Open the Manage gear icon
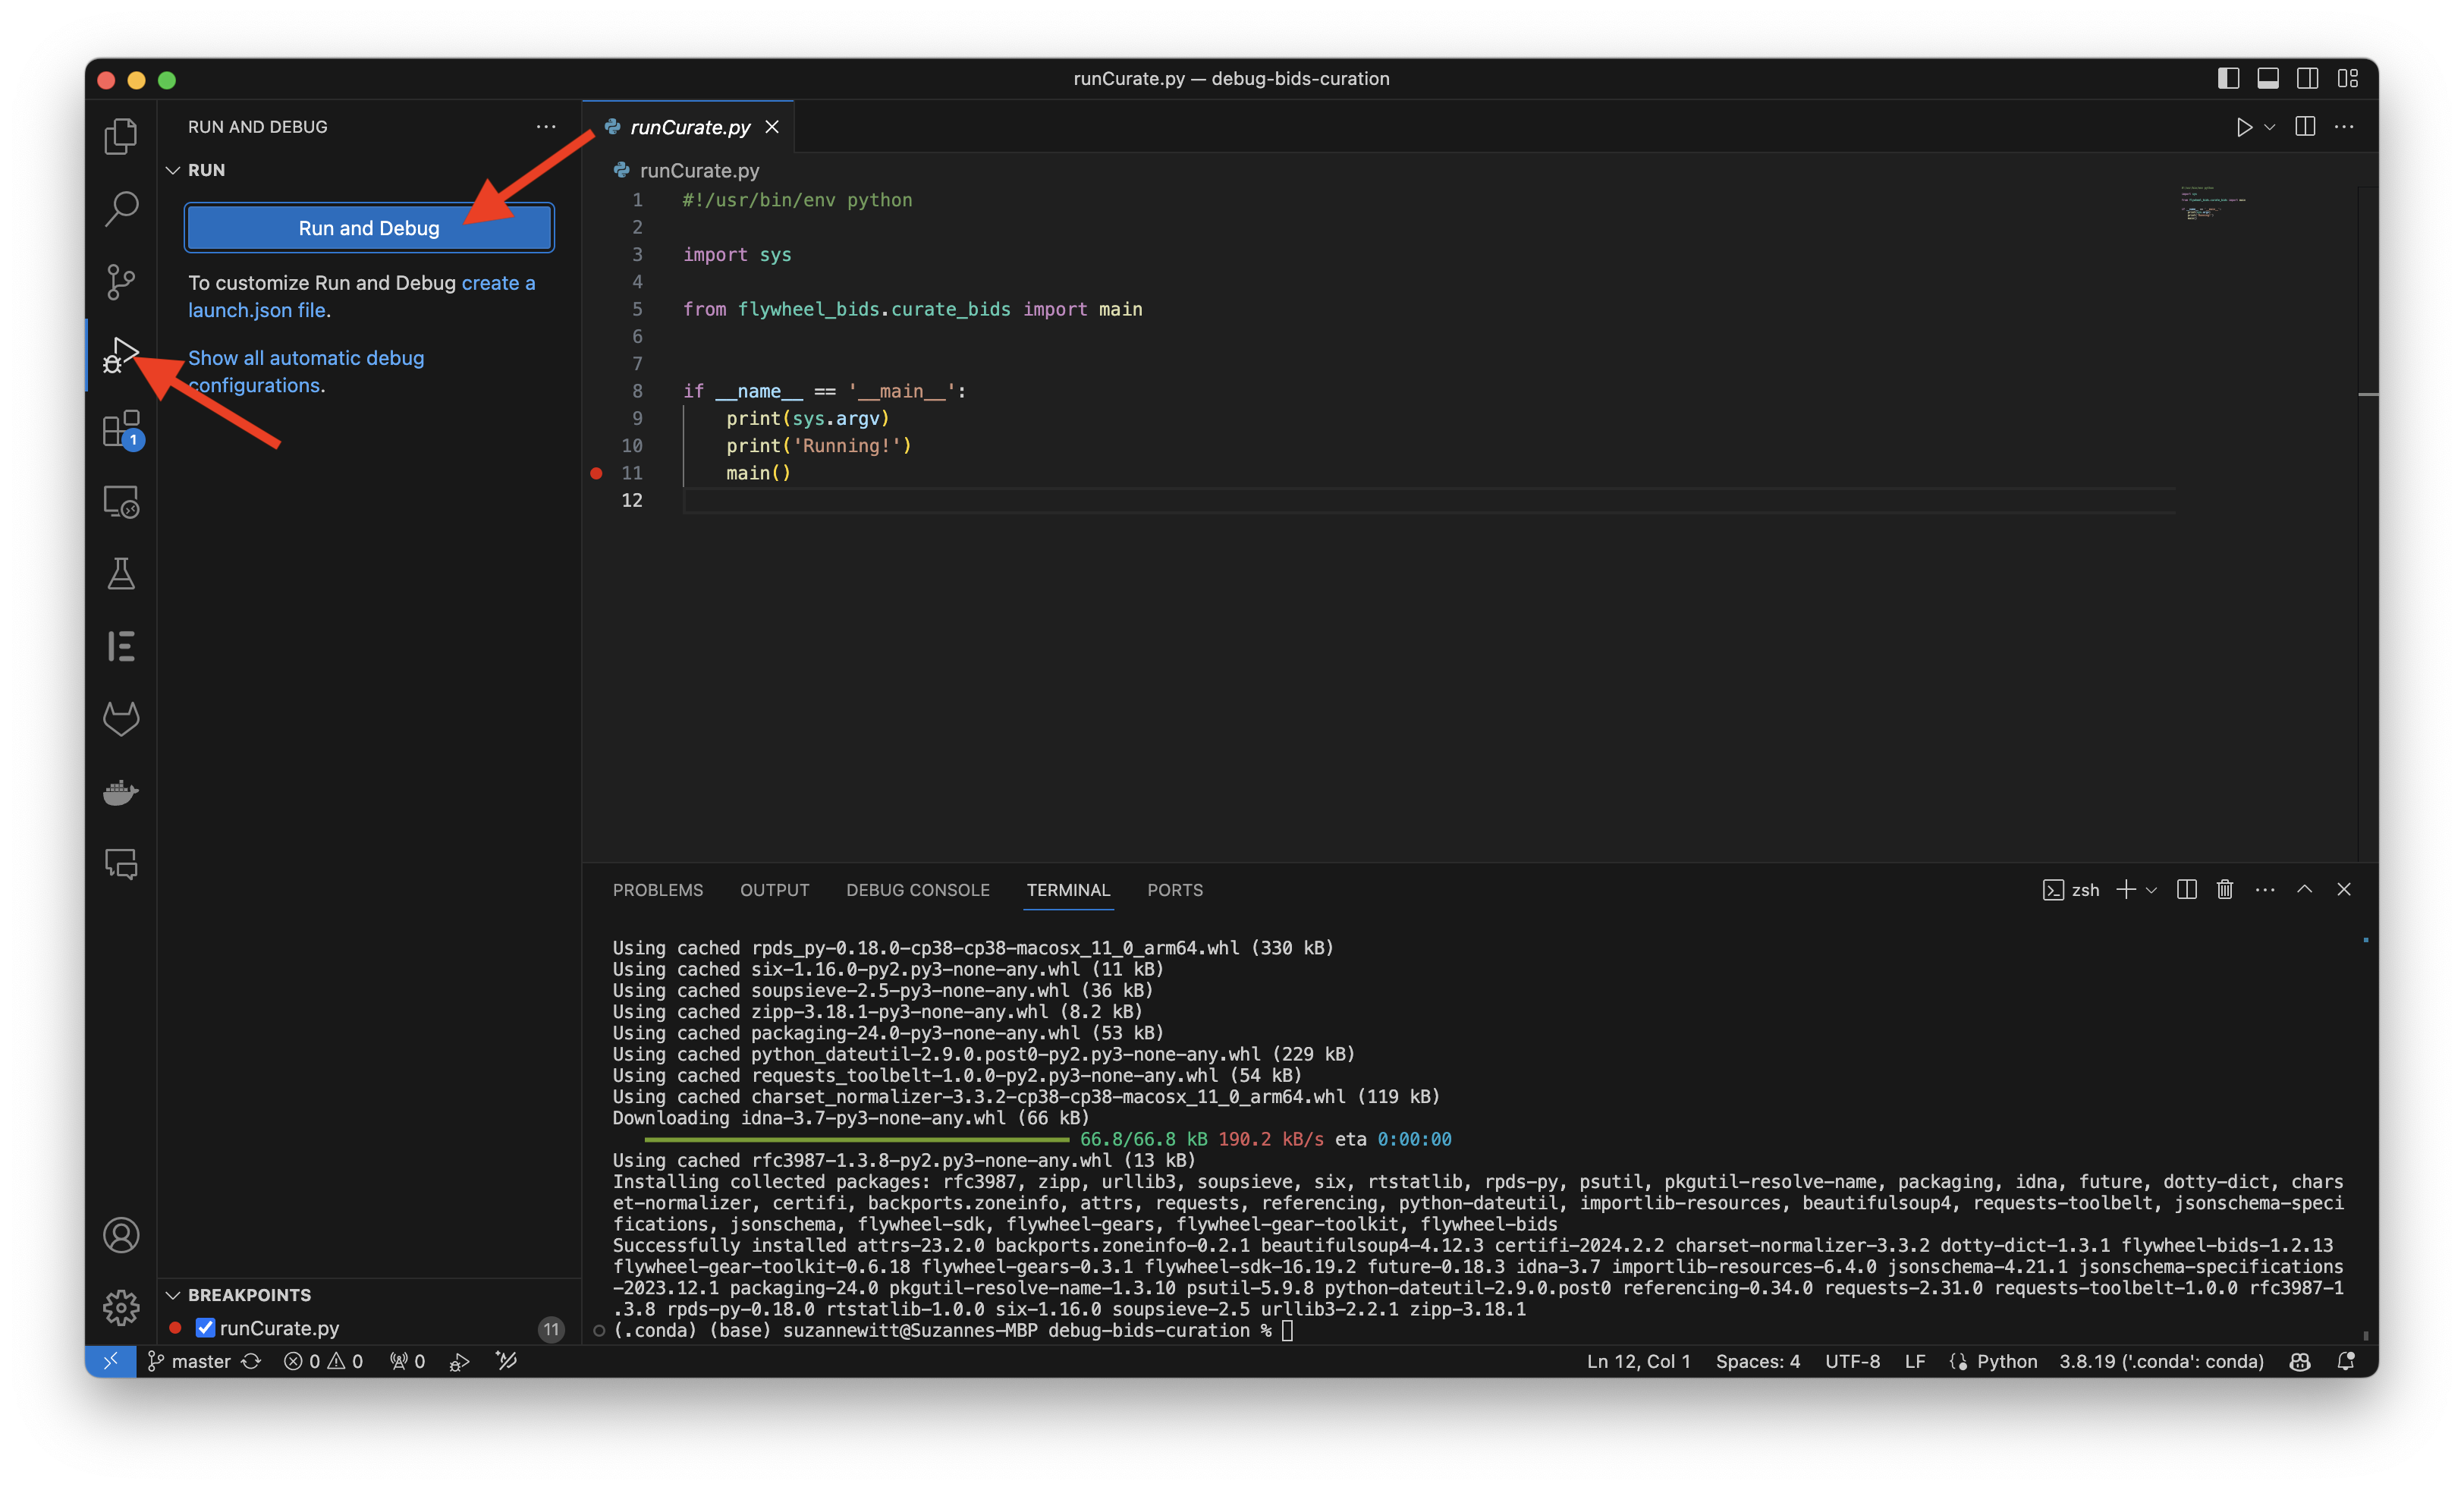 click(121, 1307)
